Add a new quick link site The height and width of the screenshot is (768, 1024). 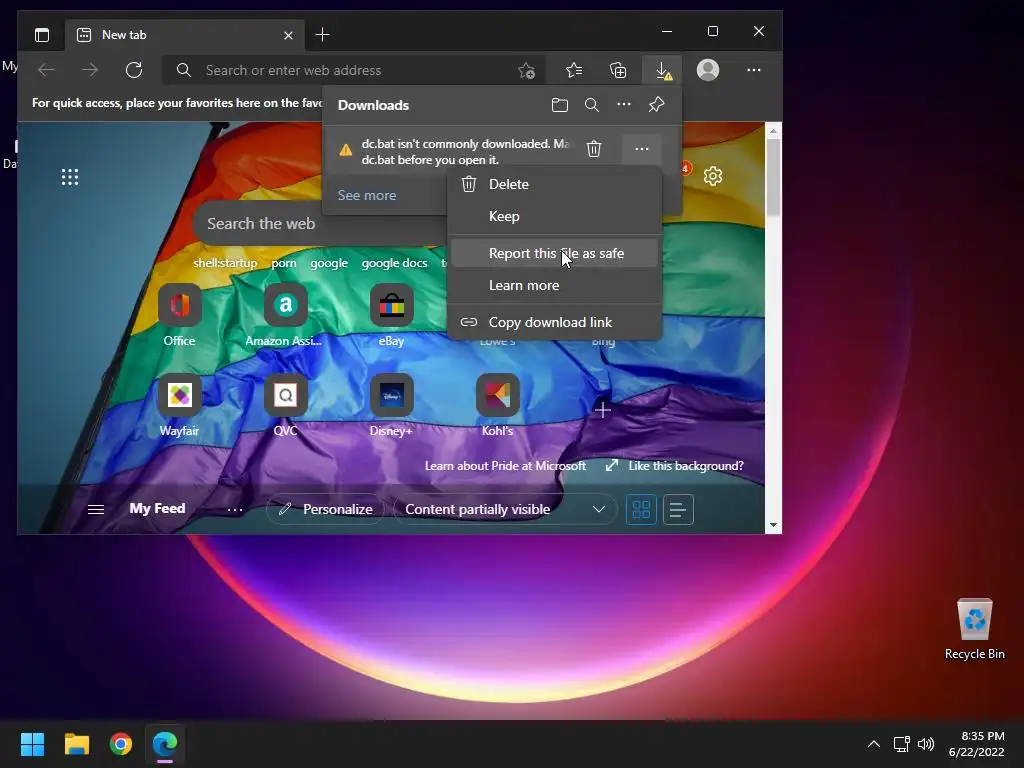603,410
